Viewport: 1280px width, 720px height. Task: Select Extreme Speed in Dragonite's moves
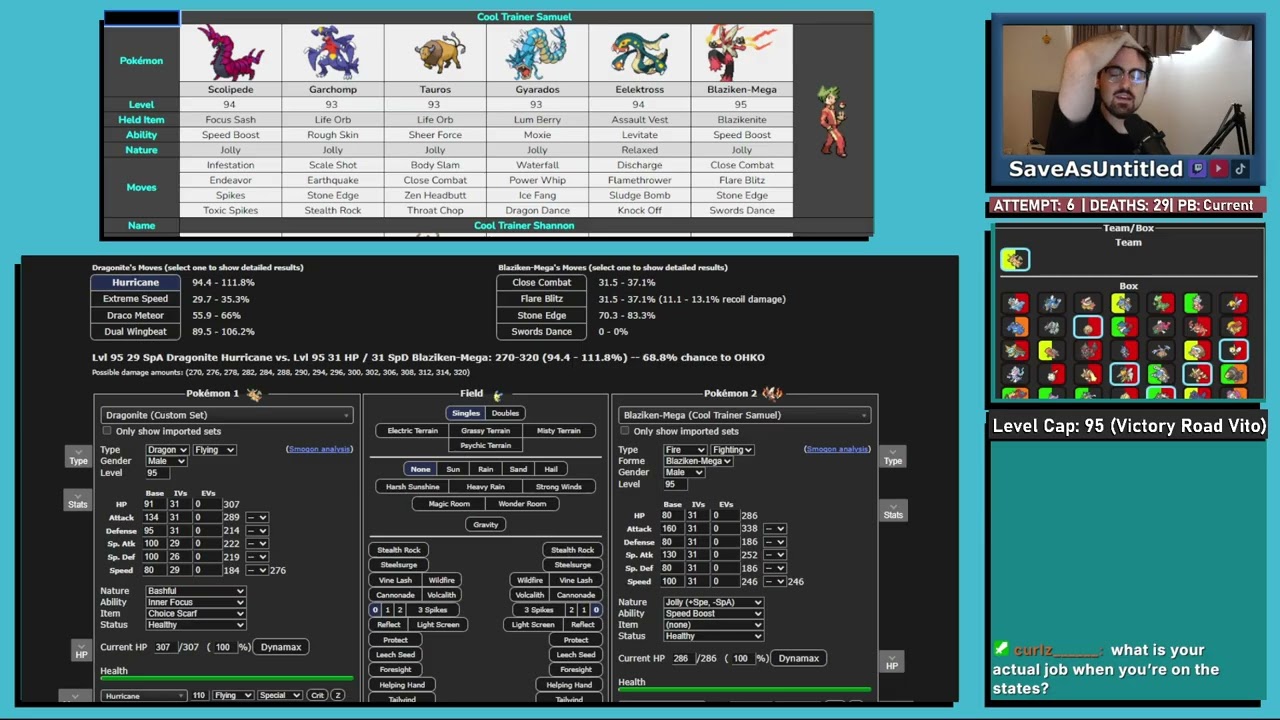(135, 299)
